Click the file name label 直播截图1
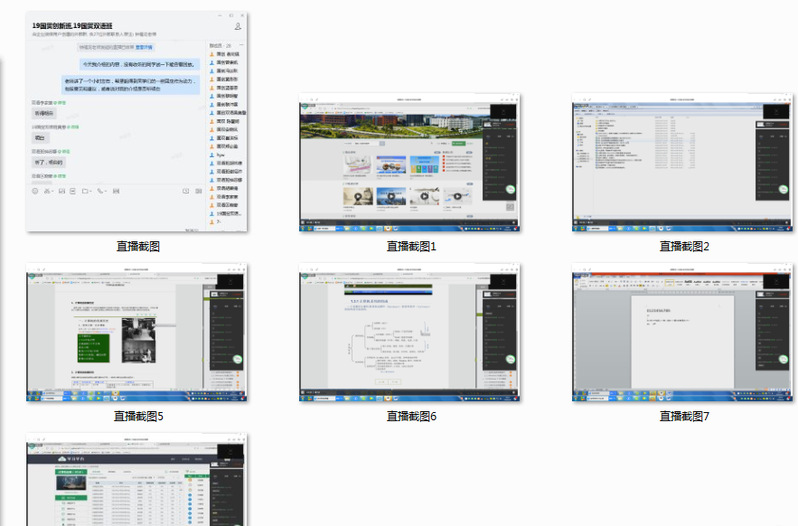 click(412, 246)
